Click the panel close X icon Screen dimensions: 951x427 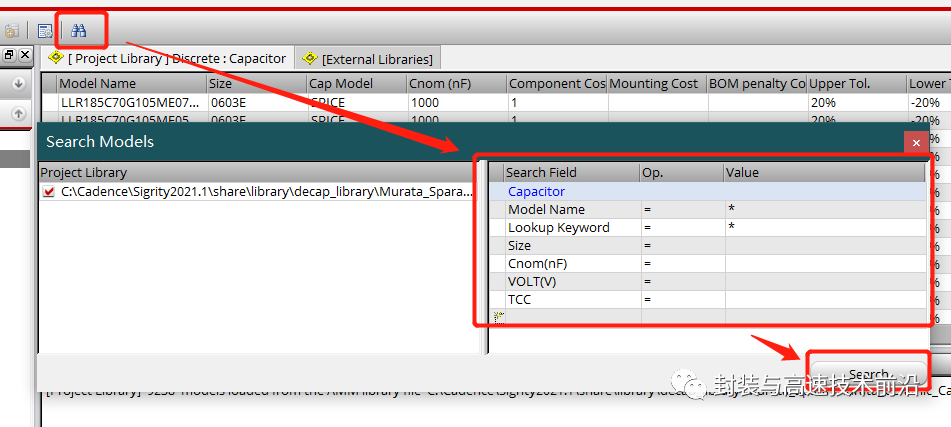point(24,55)
